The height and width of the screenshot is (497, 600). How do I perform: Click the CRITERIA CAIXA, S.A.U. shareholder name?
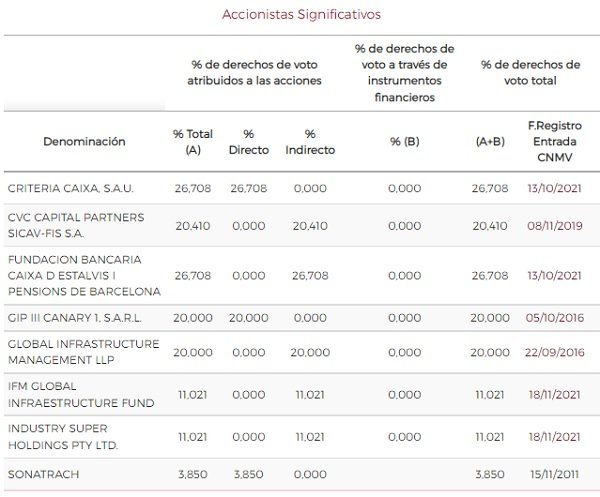(x=70, y=188)
